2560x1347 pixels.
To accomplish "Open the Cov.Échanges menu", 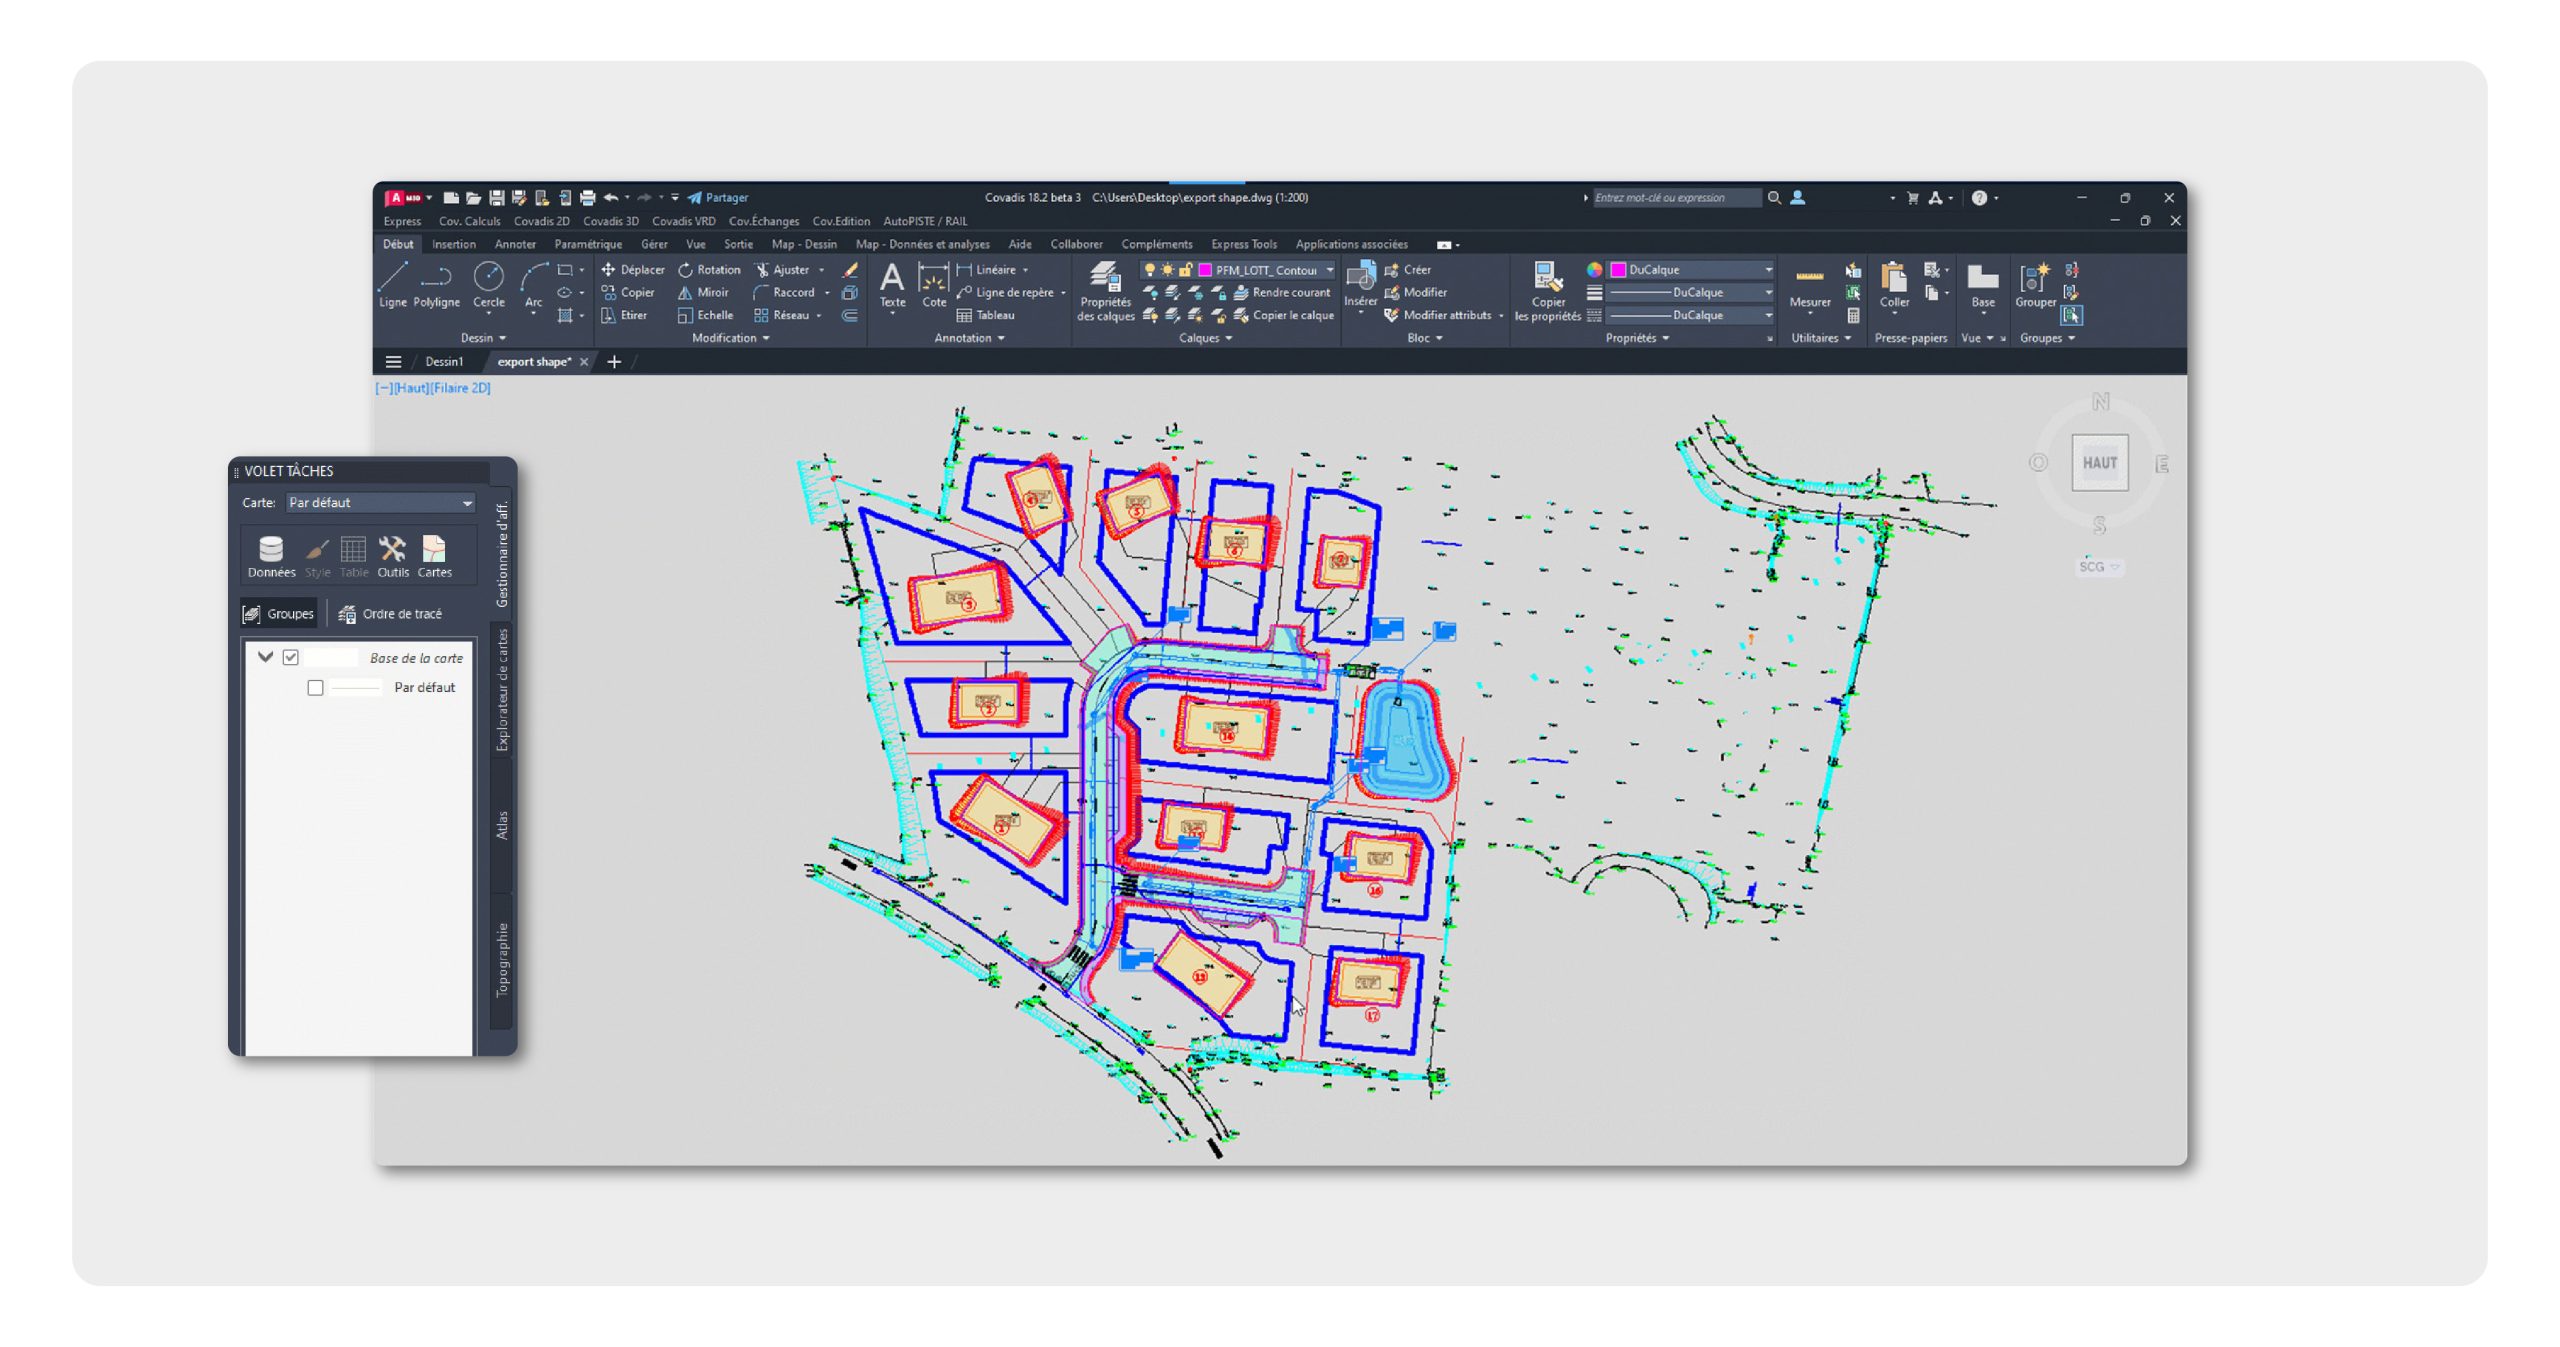I will coord(764,221).
